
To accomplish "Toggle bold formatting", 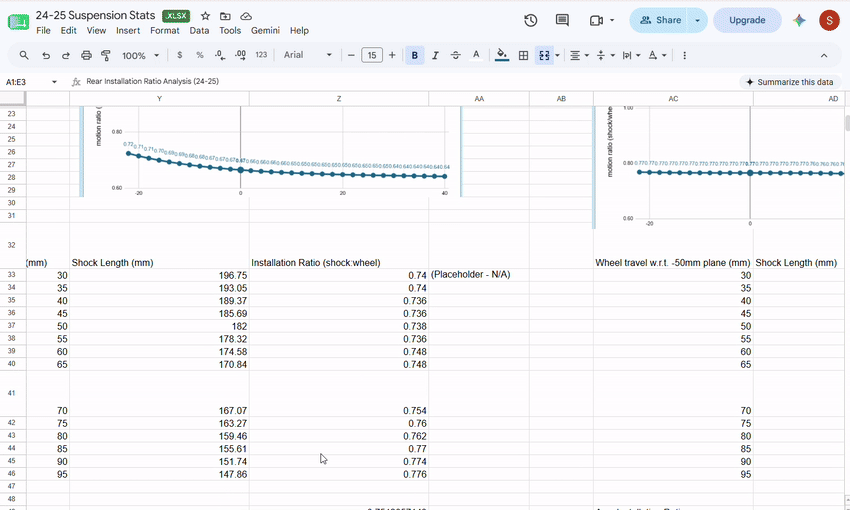I will [415, 55].
